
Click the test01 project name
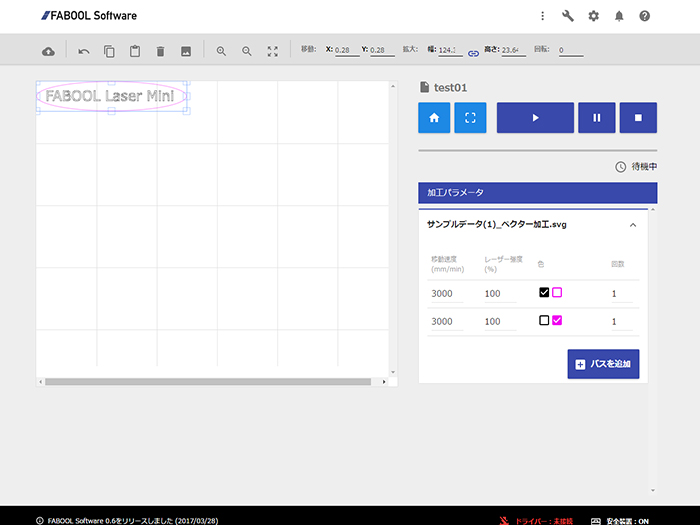tap(450, 88)
